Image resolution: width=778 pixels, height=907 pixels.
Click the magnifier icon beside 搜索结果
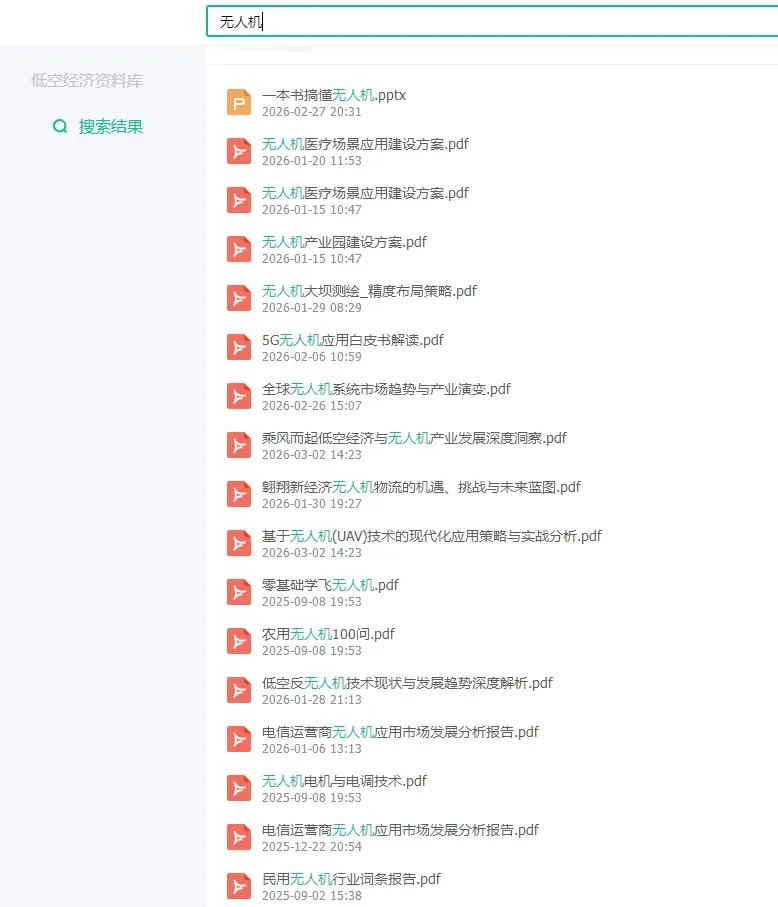60,126
